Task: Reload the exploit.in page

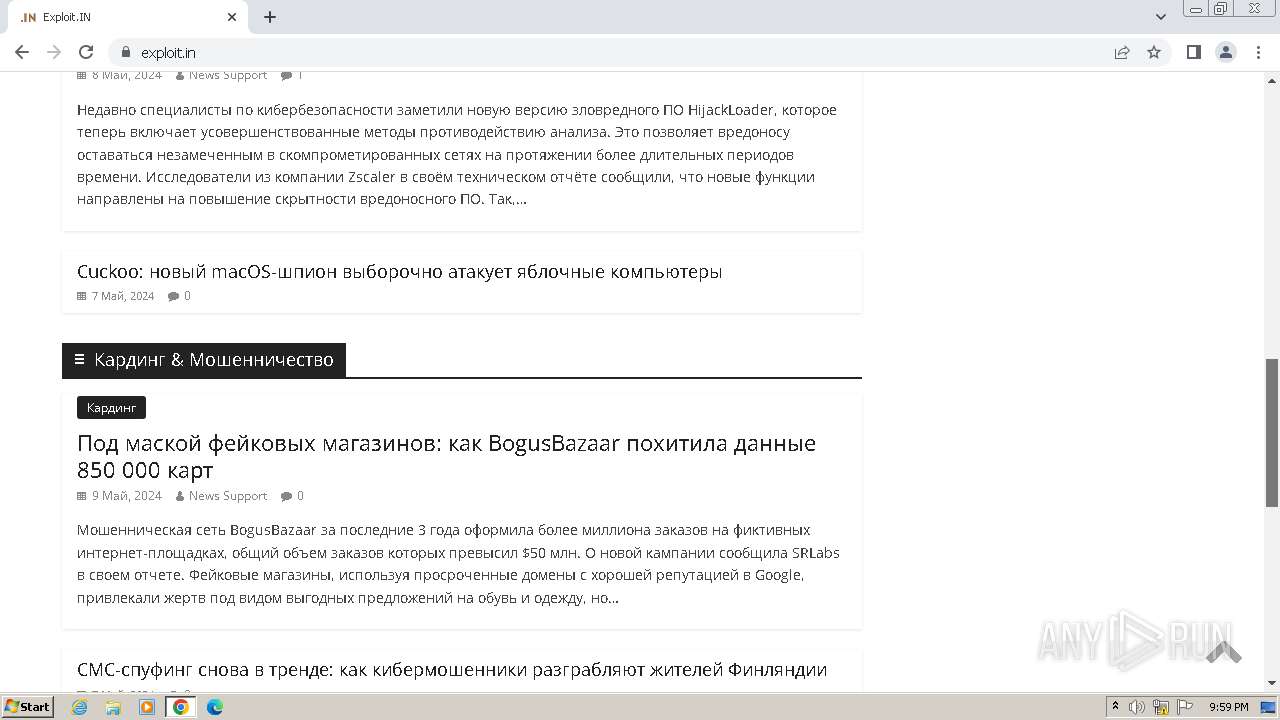Action: coord(86,52)
